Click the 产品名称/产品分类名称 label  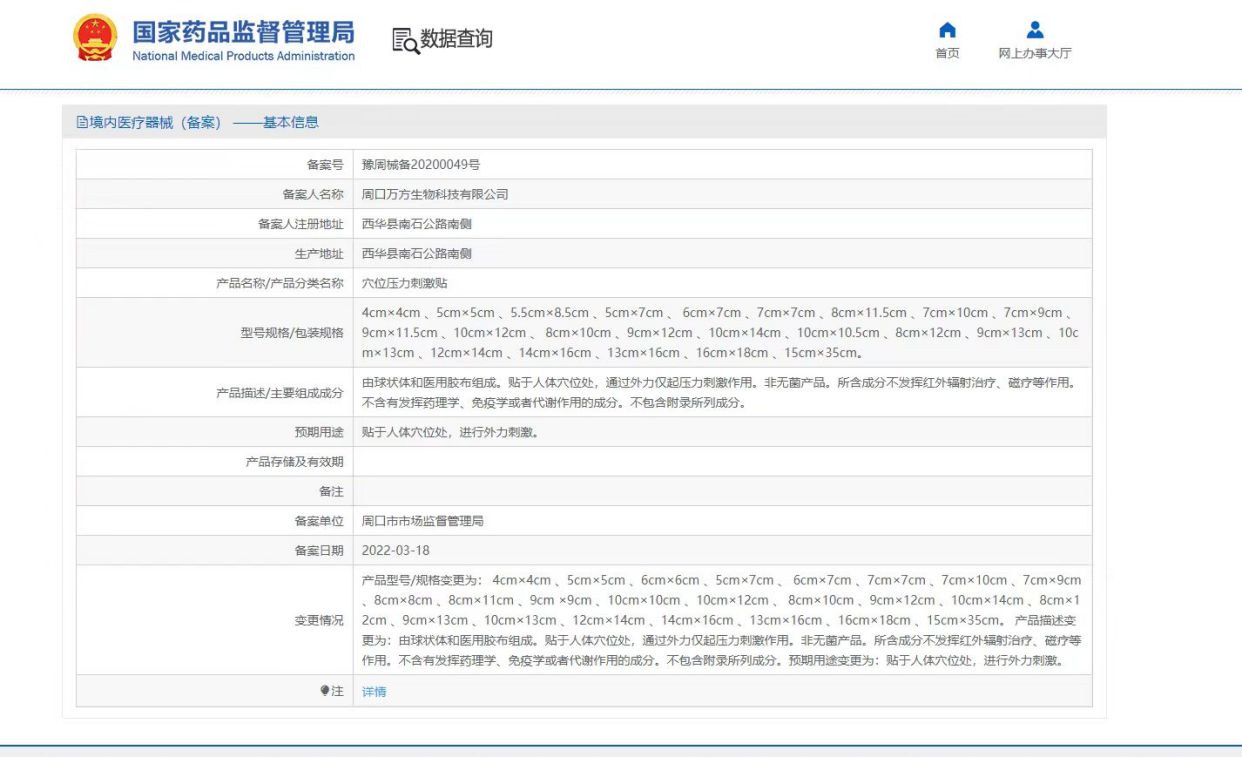tap(280, 284)
